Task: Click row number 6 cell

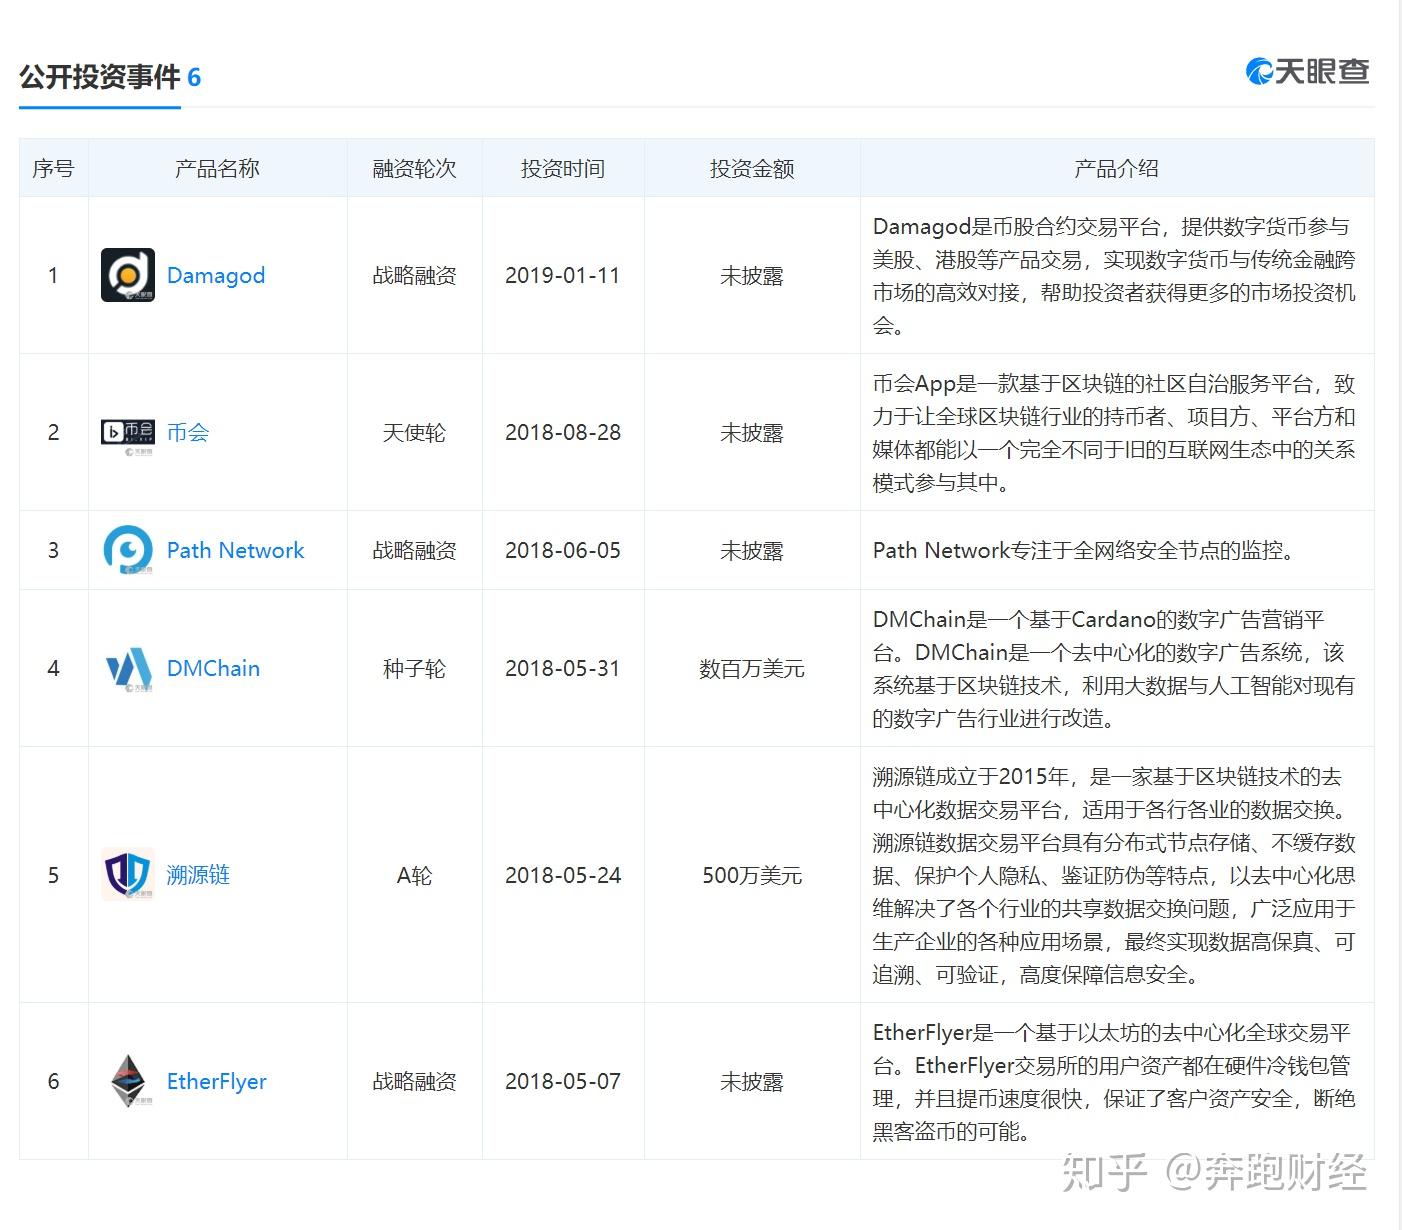Action: coord(54,1081)
